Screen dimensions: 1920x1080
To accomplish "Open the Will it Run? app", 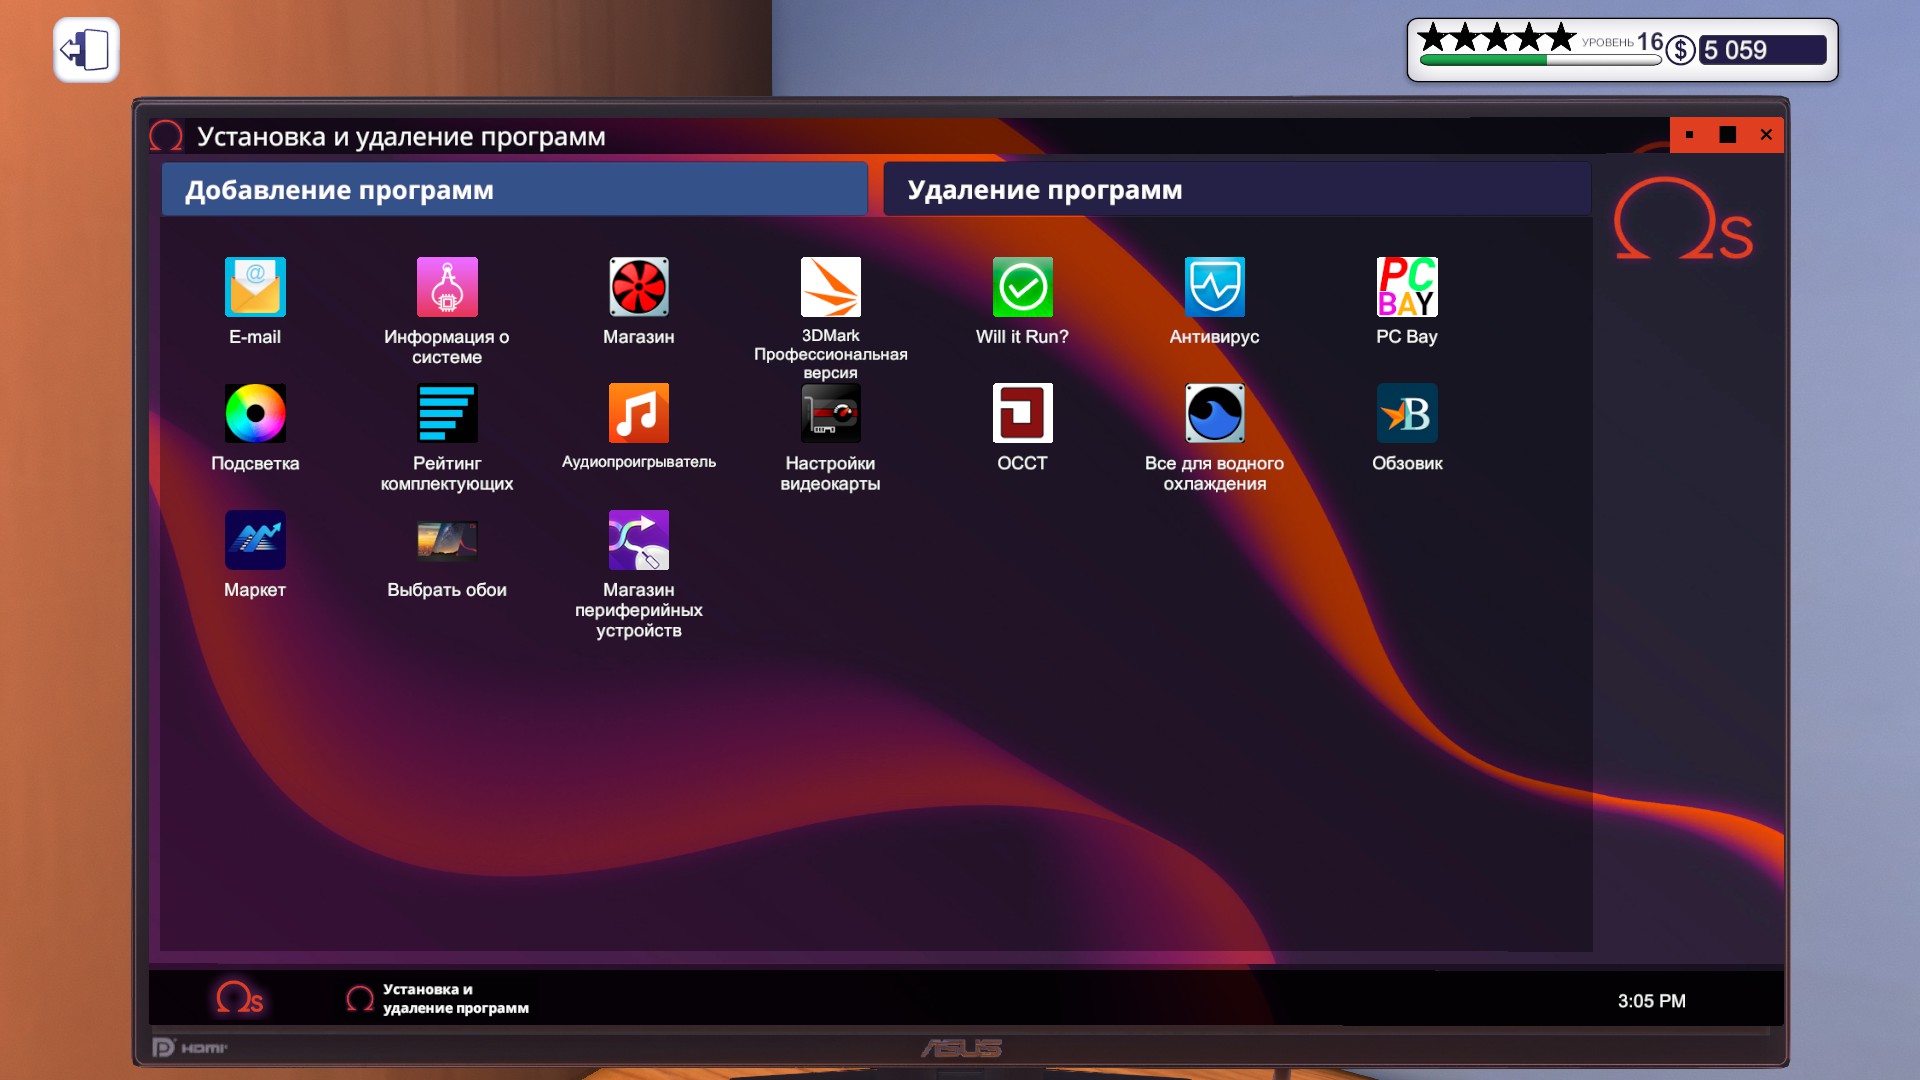I will (1022, 287).
